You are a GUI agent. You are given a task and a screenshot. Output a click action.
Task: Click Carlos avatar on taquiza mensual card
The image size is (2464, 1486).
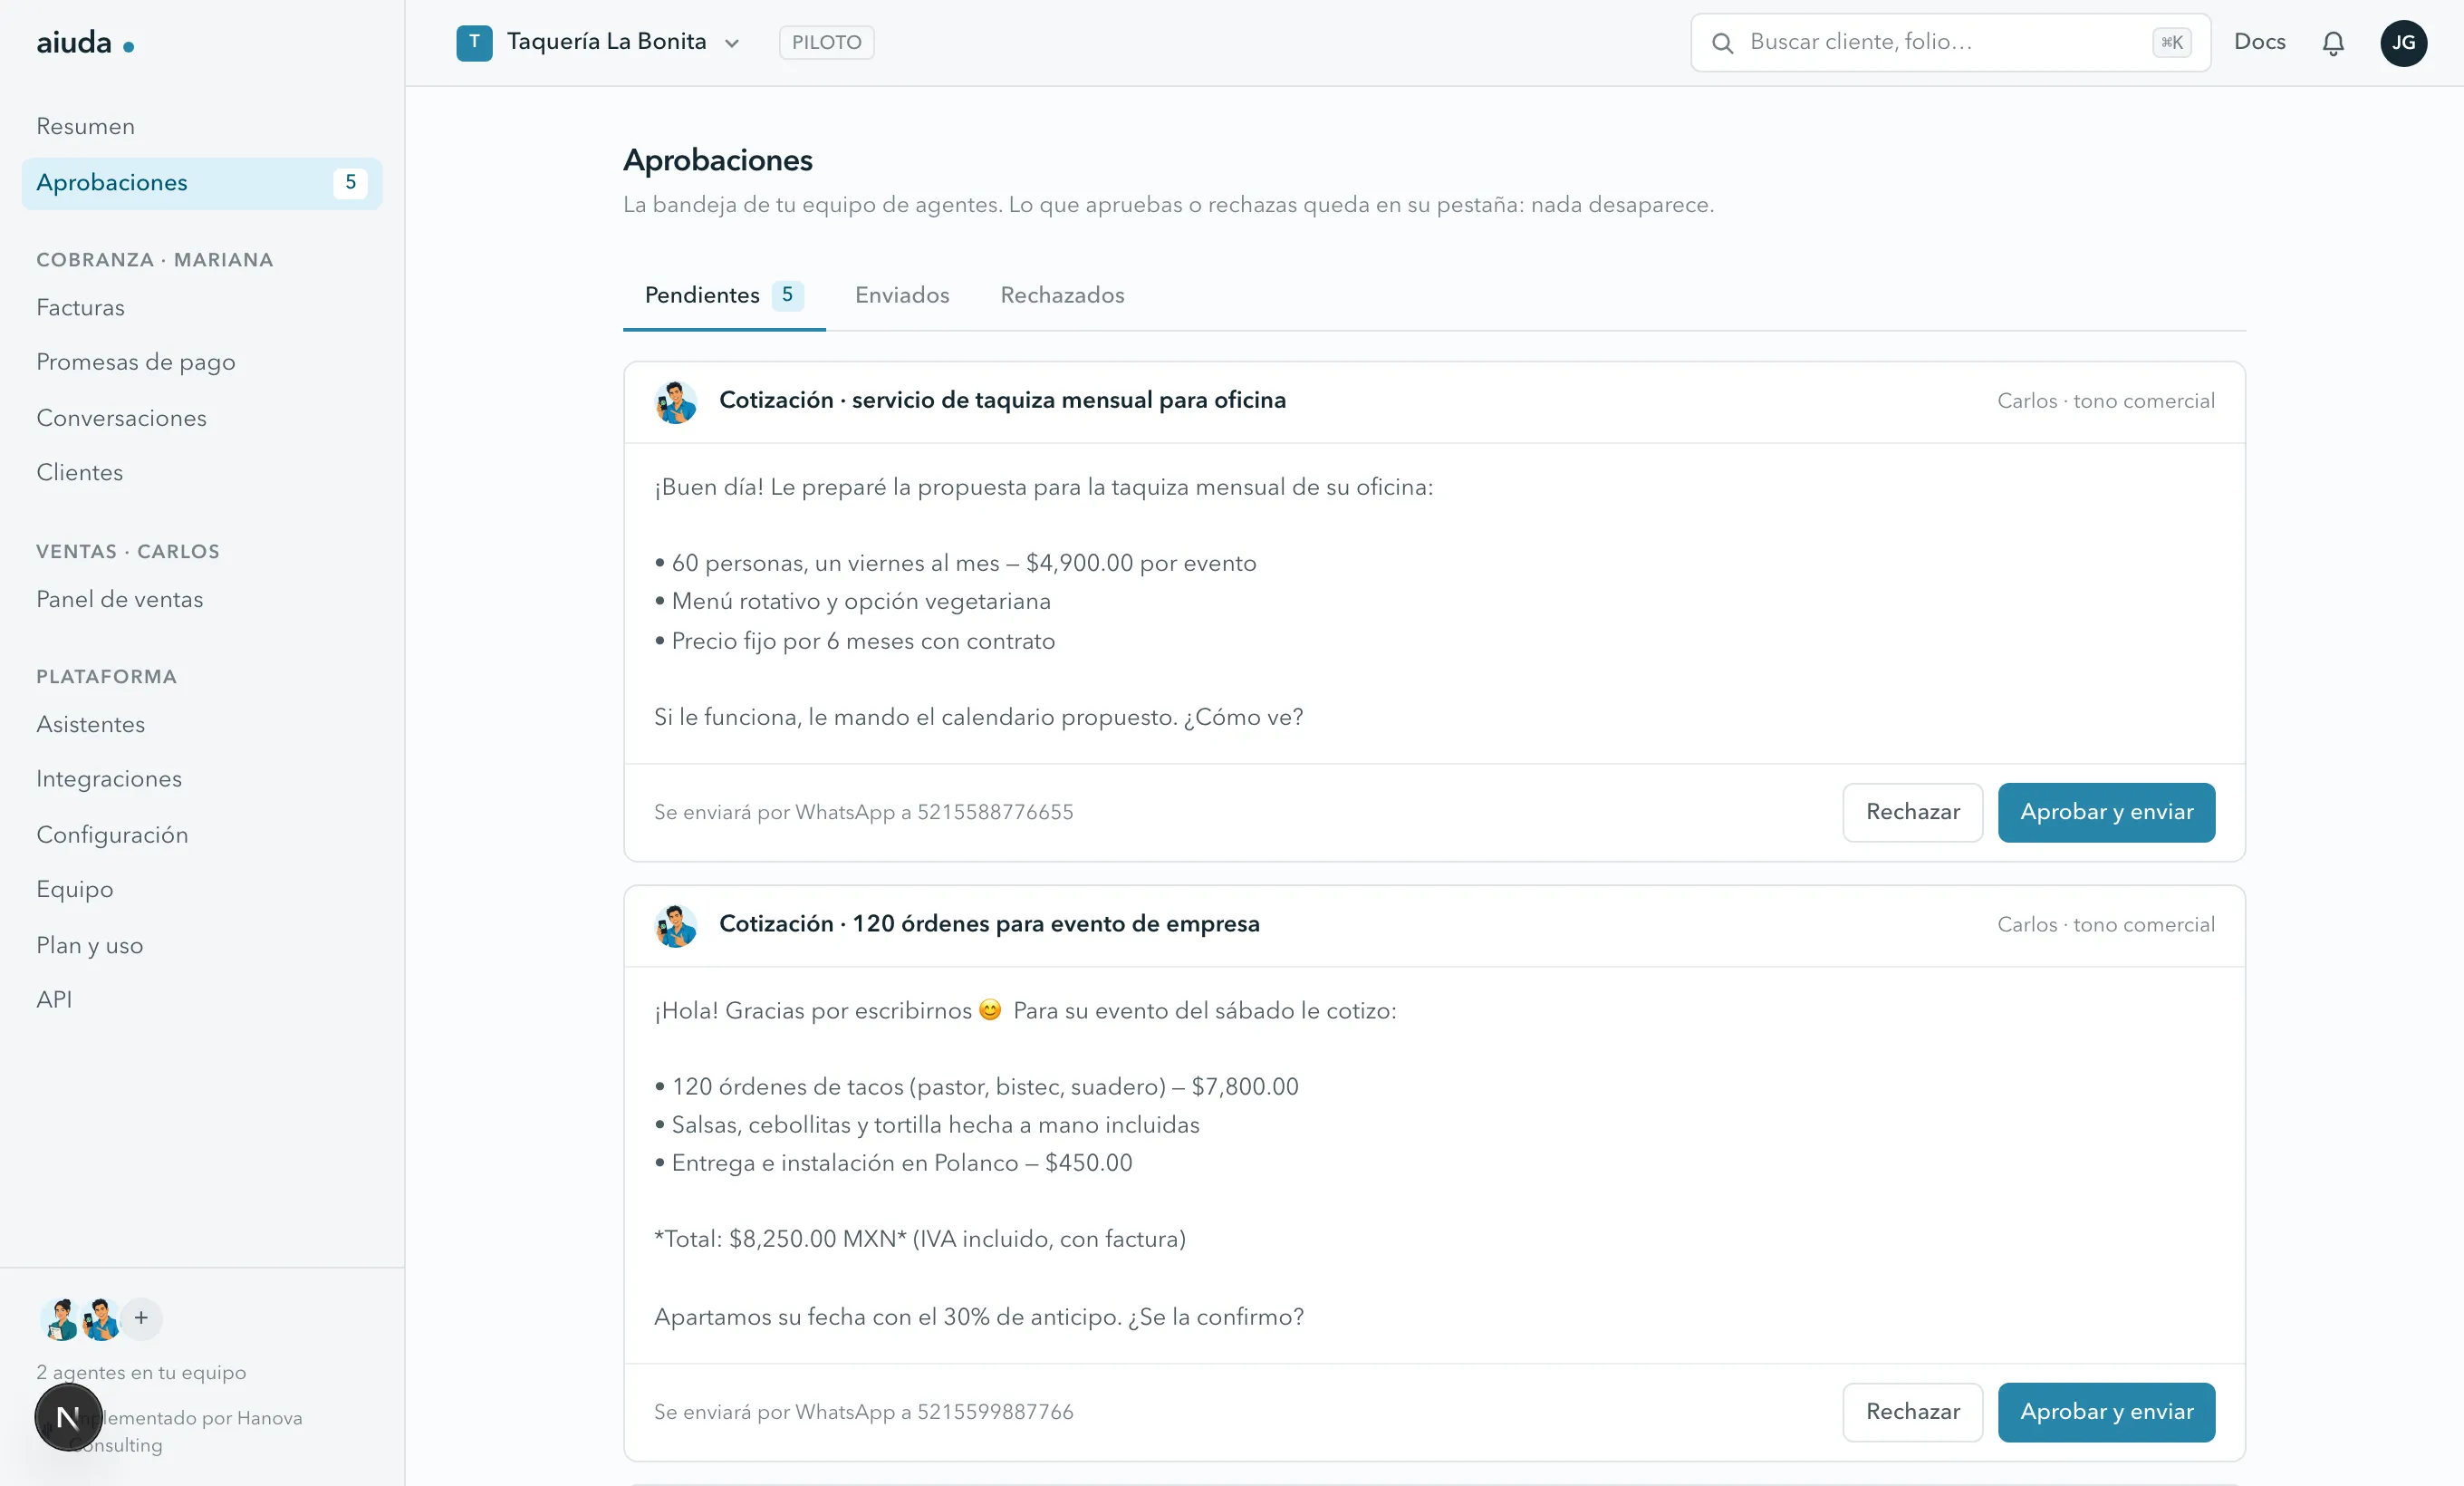(676, 402)
